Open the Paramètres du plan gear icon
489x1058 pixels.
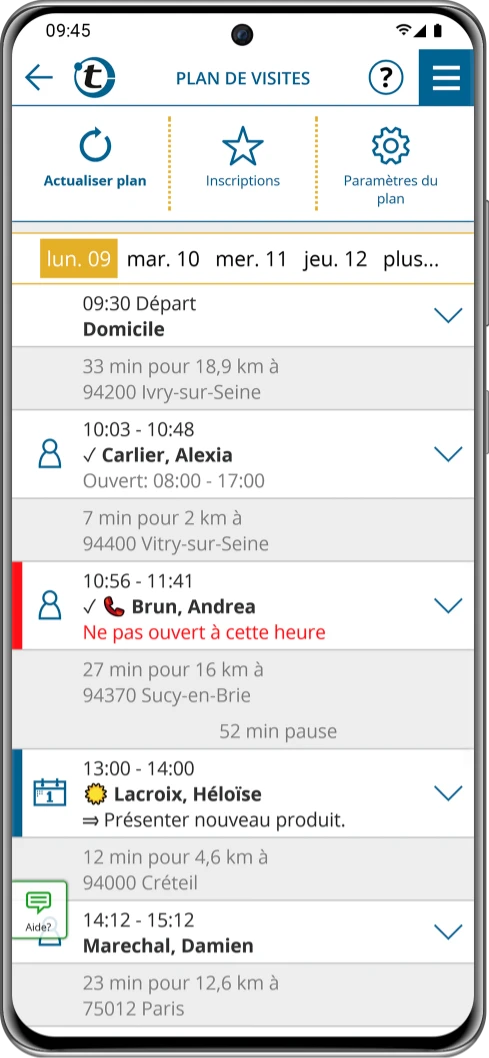click(x=391, y=145)
